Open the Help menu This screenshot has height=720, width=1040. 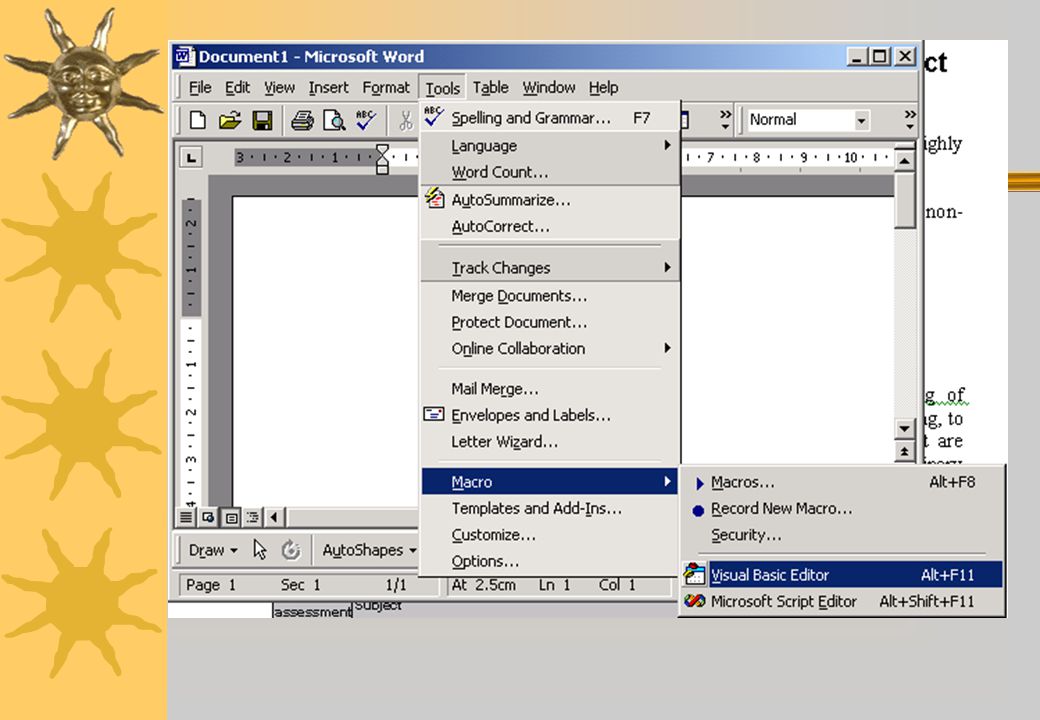click(x=604, y=88)
